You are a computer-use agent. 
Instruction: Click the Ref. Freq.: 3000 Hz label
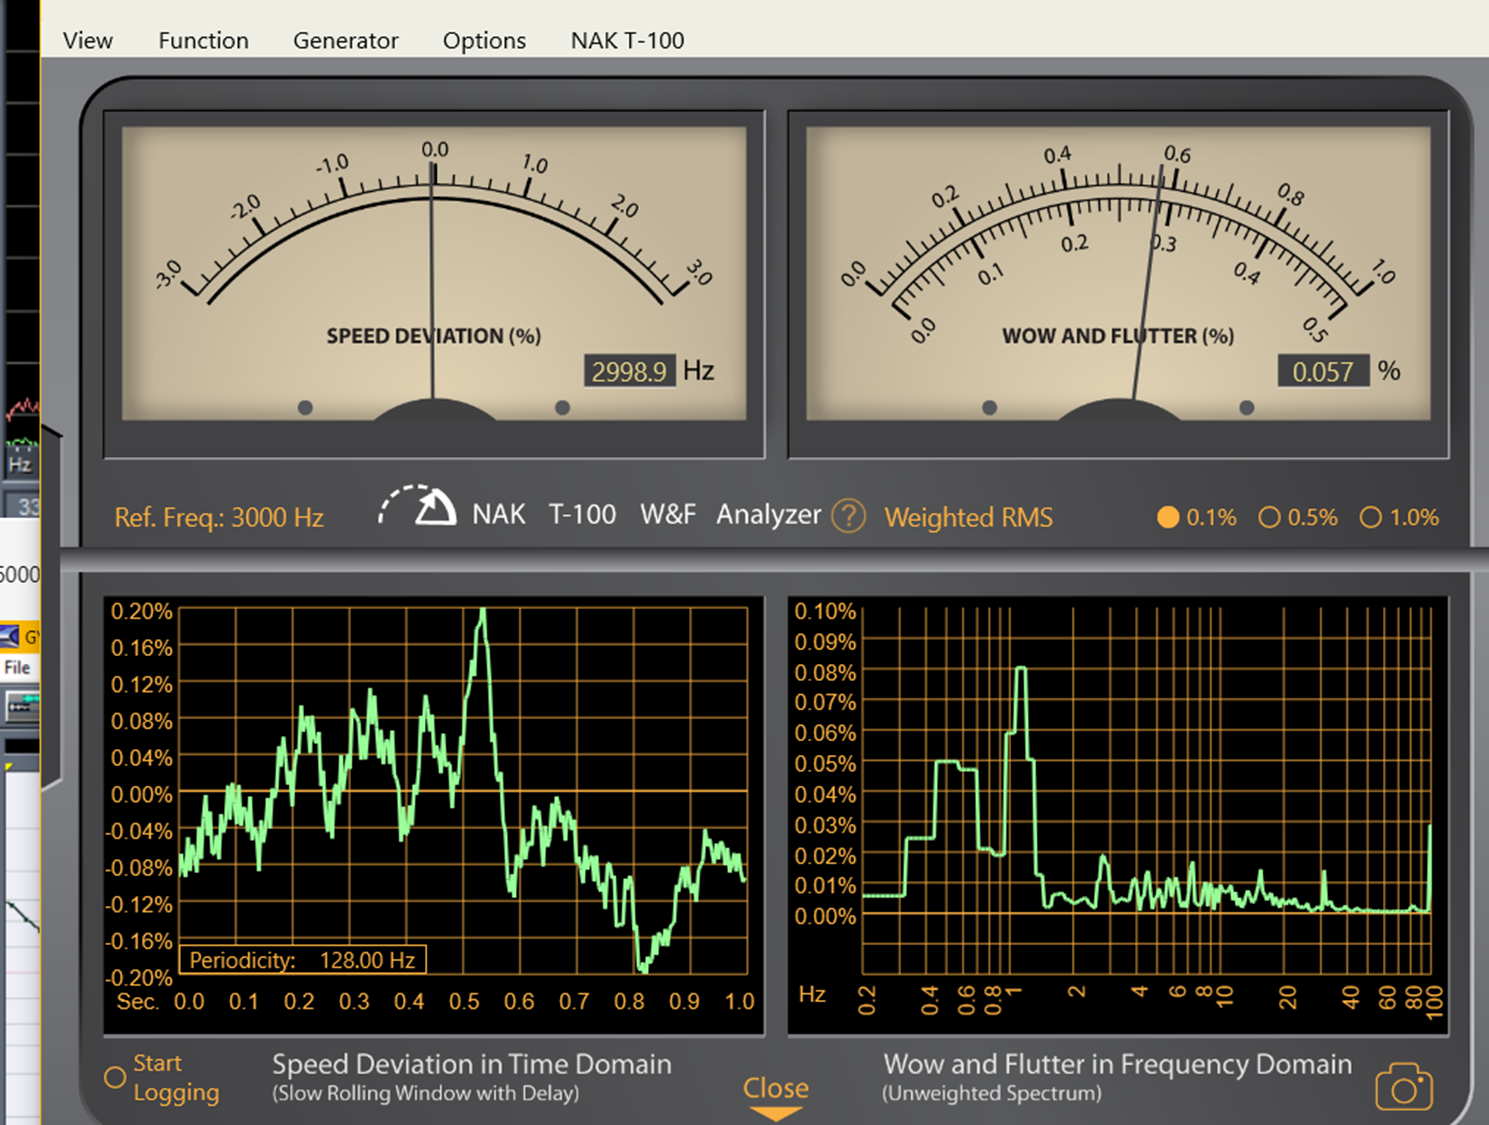click(x=219, y=517)
